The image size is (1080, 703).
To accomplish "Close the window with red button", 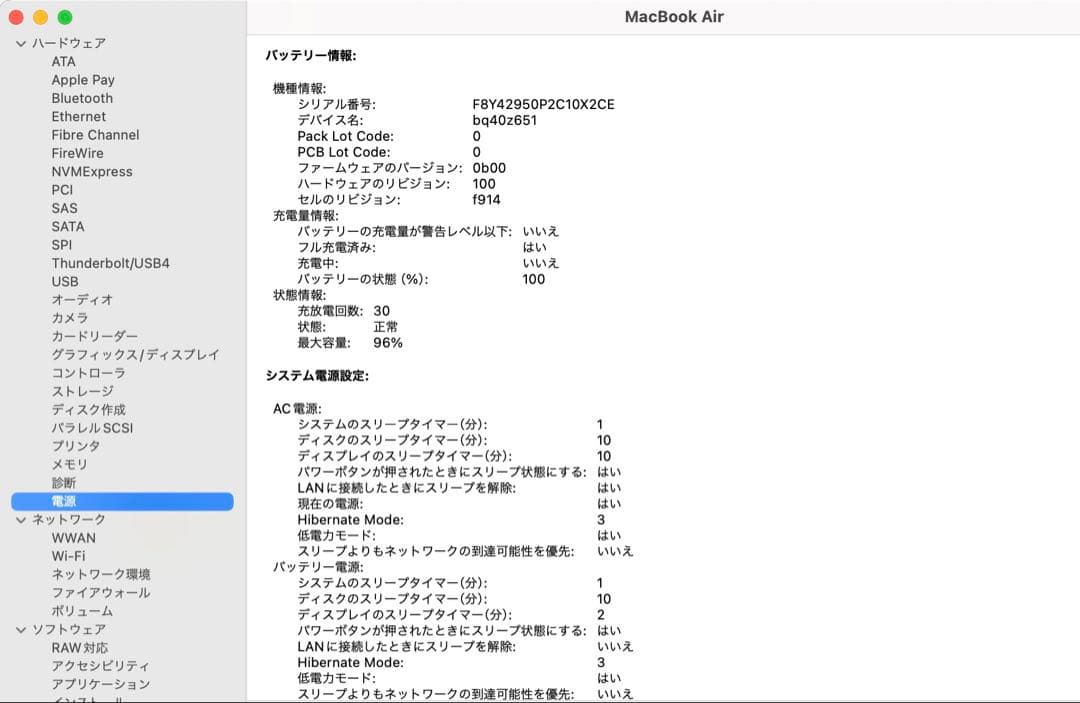I will pos(17,17).
